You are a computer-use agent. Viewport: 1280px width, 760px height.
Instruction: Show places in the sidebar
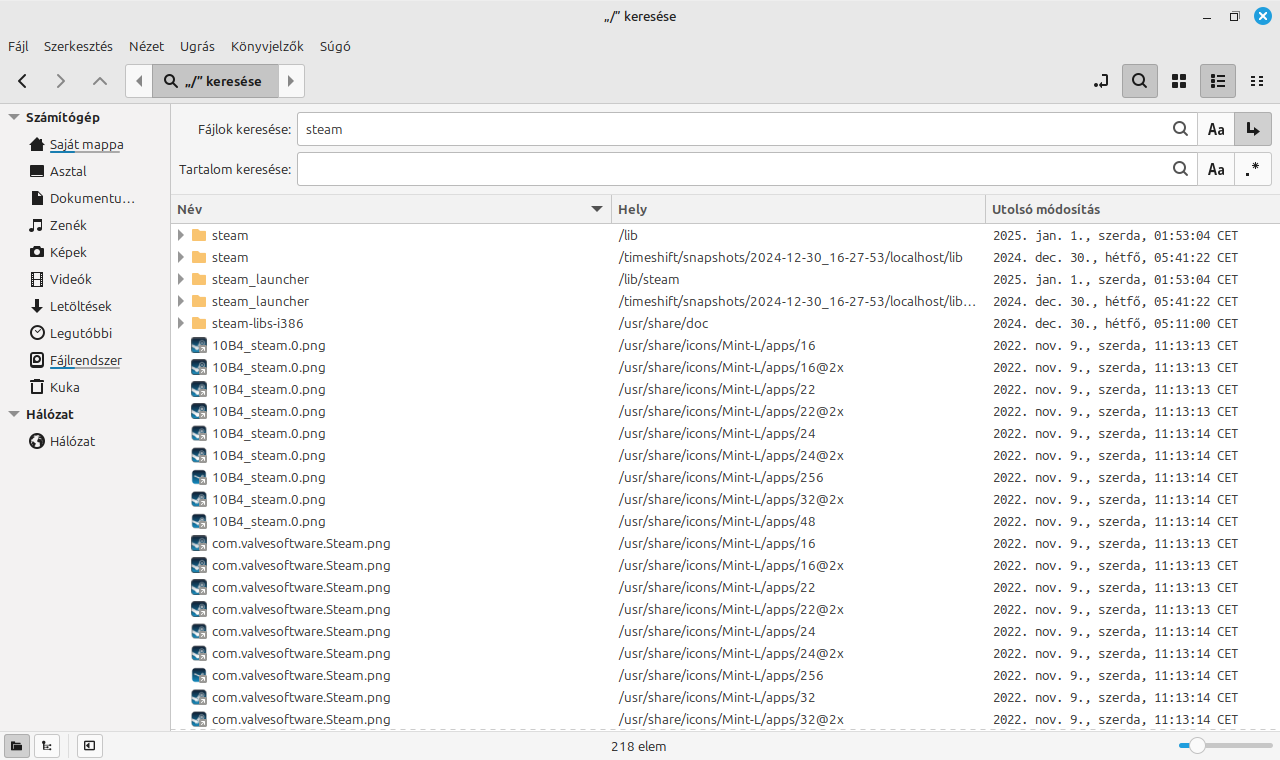(x=17, y=745)
